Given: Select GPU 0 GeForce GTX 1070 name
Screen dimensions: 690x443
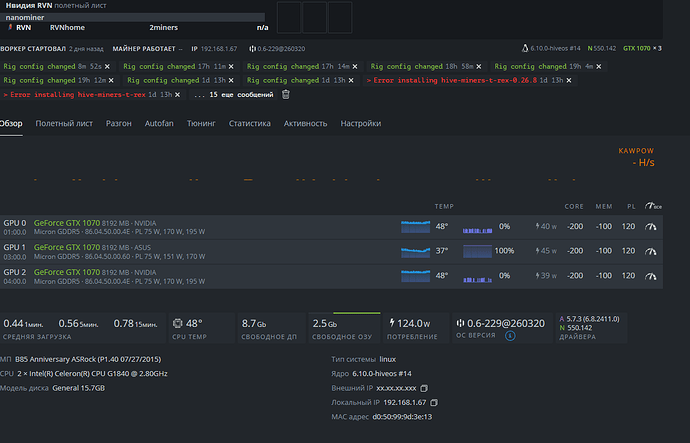Looking at the screenshot, I should tap(67, 223).
